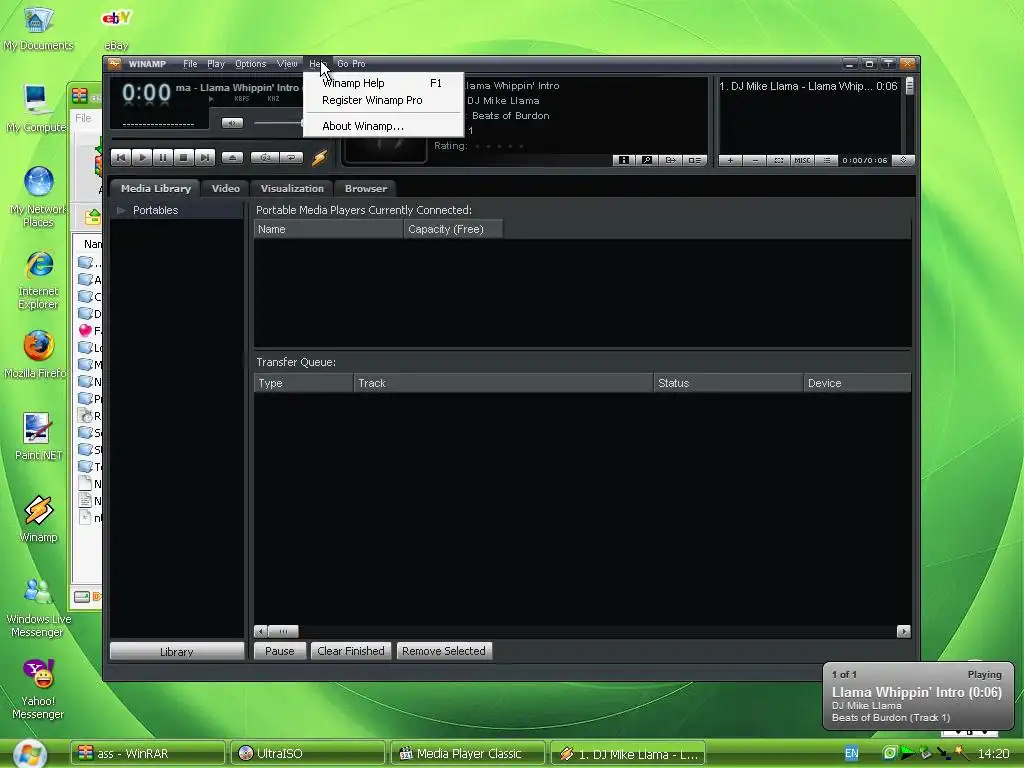Switch to Media Player Classic taskbar button
The image size is (1024, 768).
[468, 753]
